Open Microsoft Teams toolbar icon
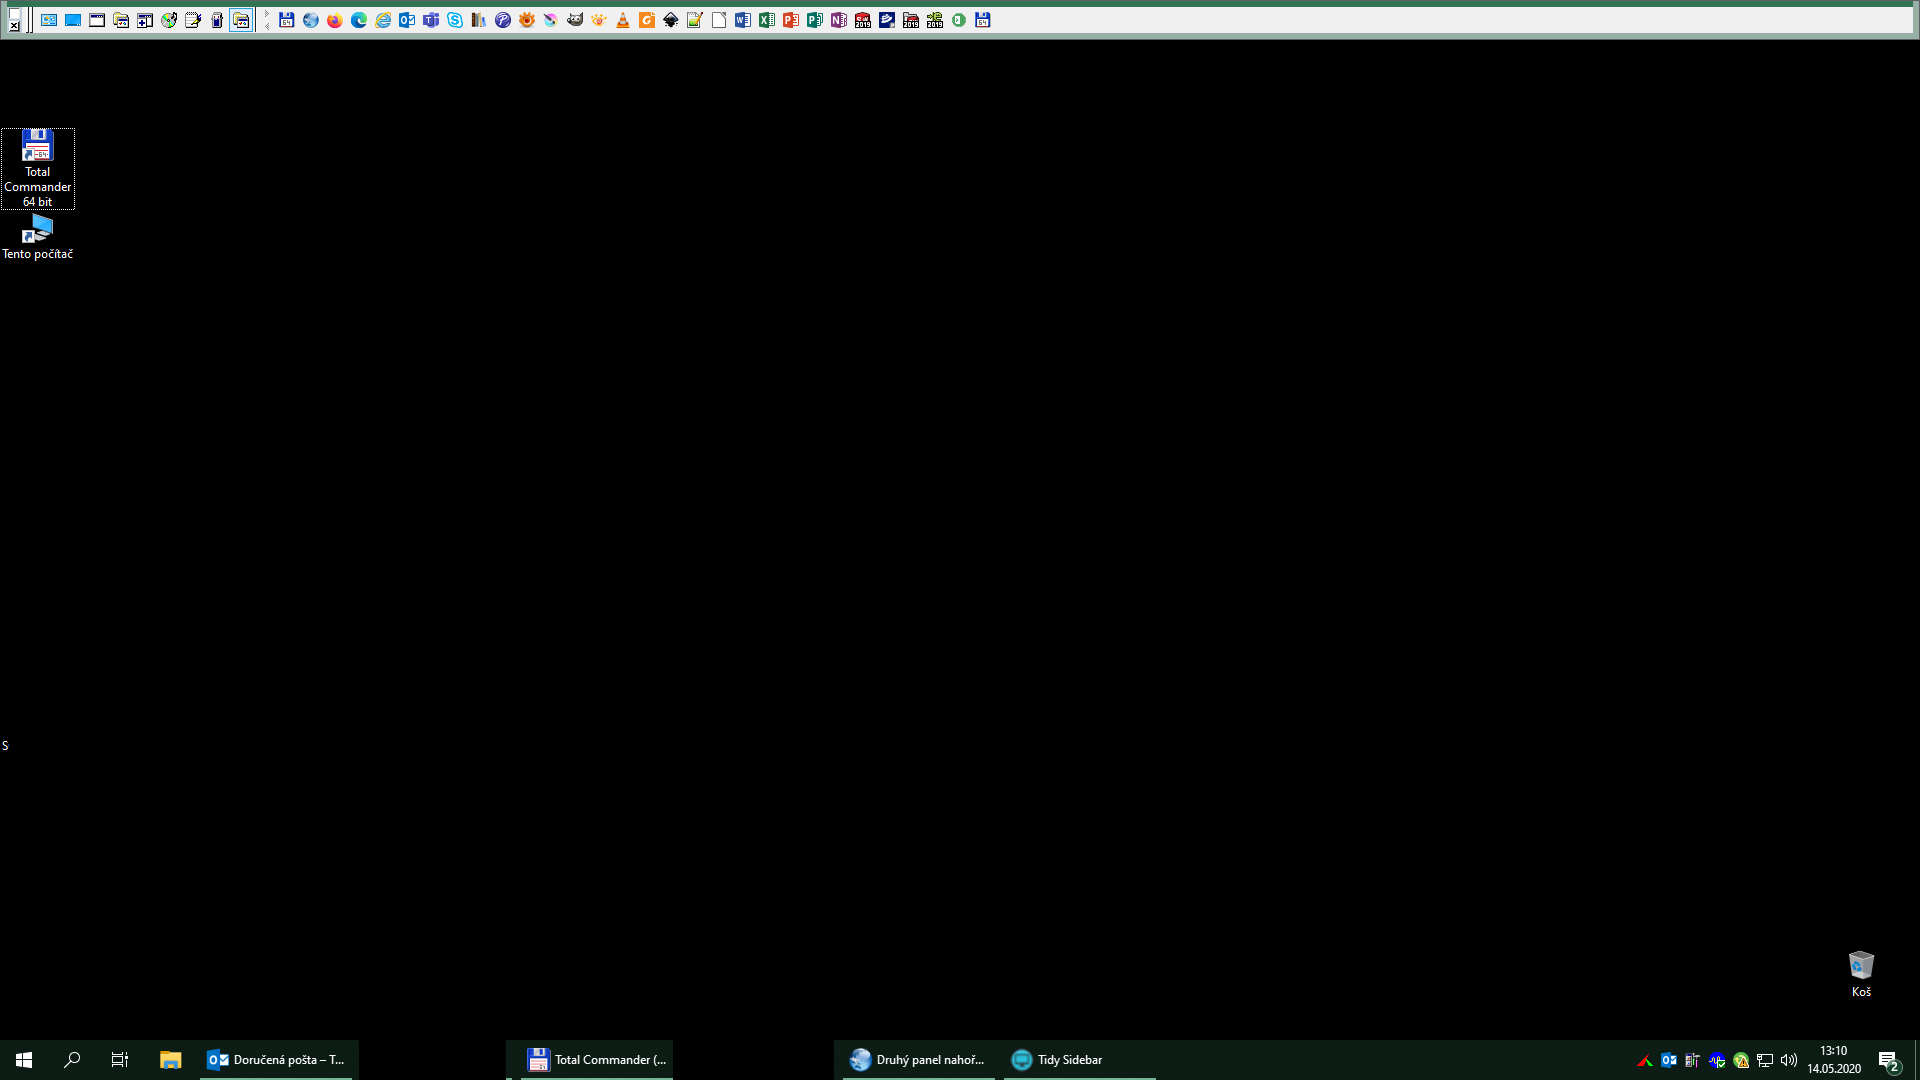The width and height of the screenshot is (1920, 1080). 431,20
